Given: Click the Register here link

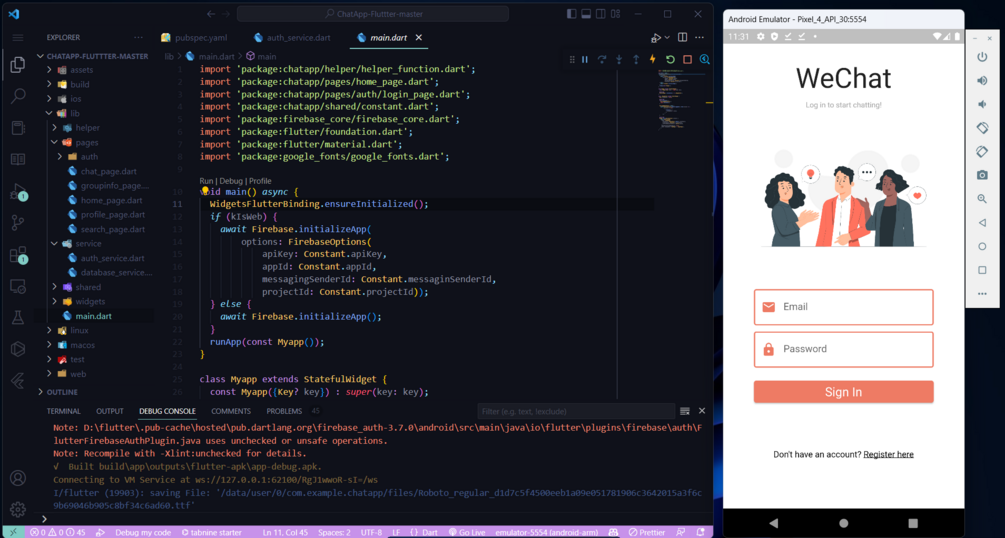Looking at the screenshot, I should click(888, 455).
